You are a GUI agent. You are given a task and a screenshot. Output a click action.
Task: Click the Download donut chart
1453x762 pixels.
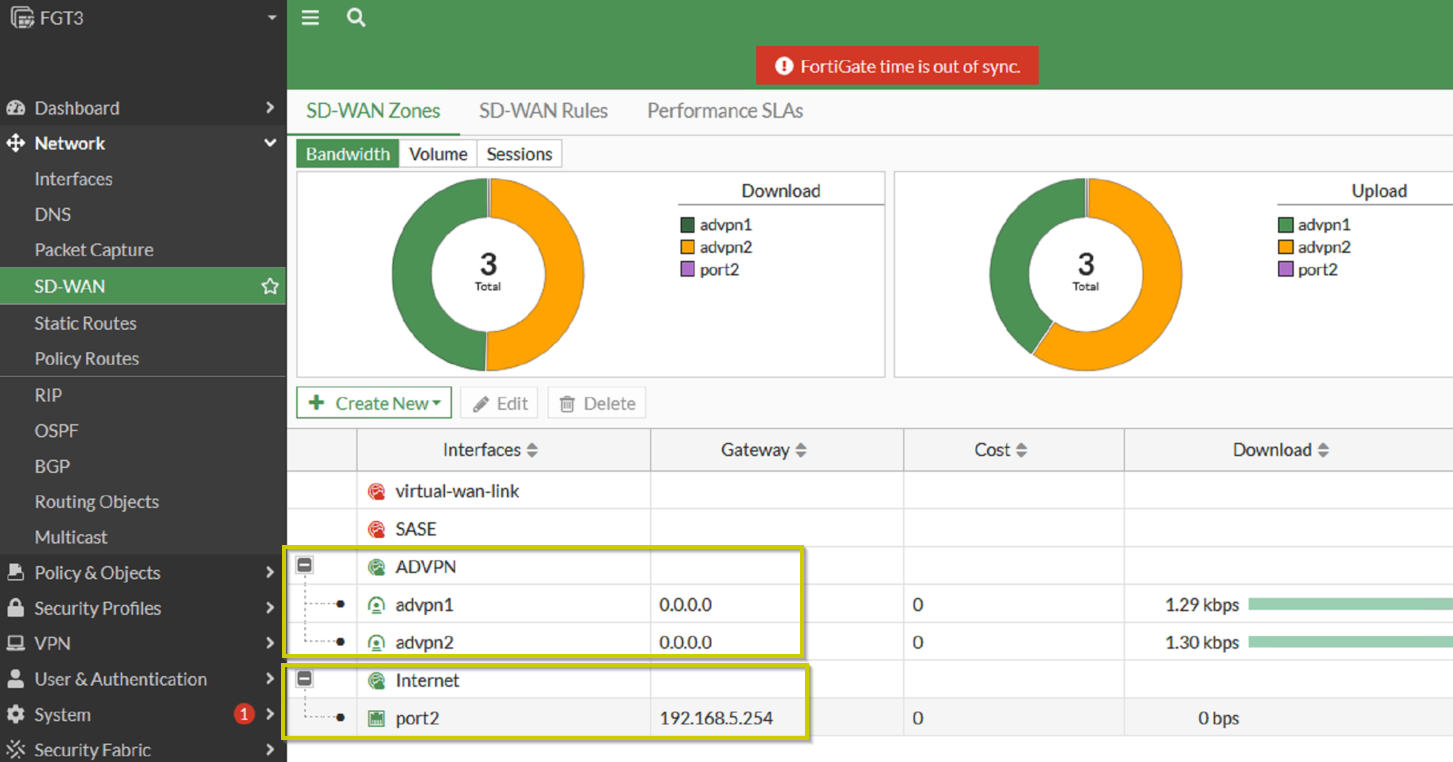click(488, 275)
